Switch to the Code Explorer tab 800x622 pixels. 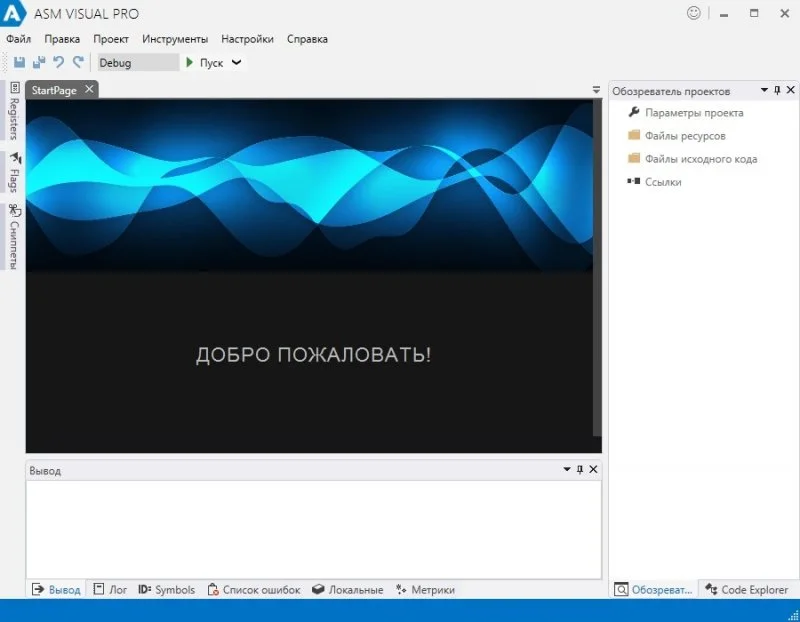point(746,589)
